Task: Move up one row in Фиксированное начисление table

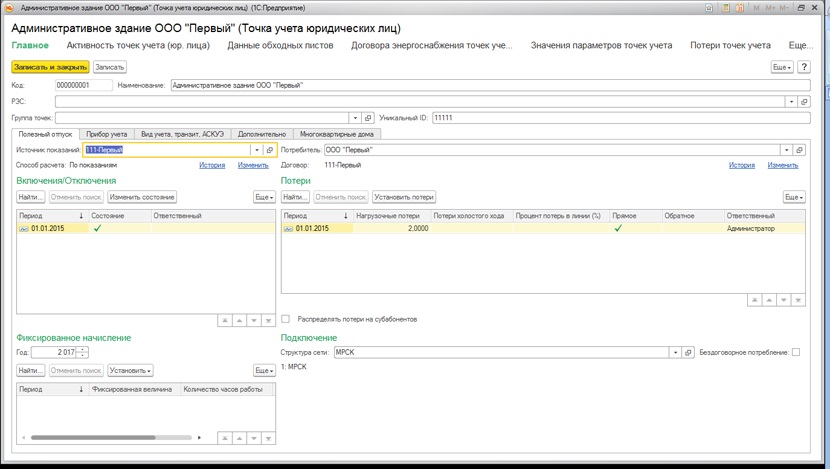Action: click(239, 438)
